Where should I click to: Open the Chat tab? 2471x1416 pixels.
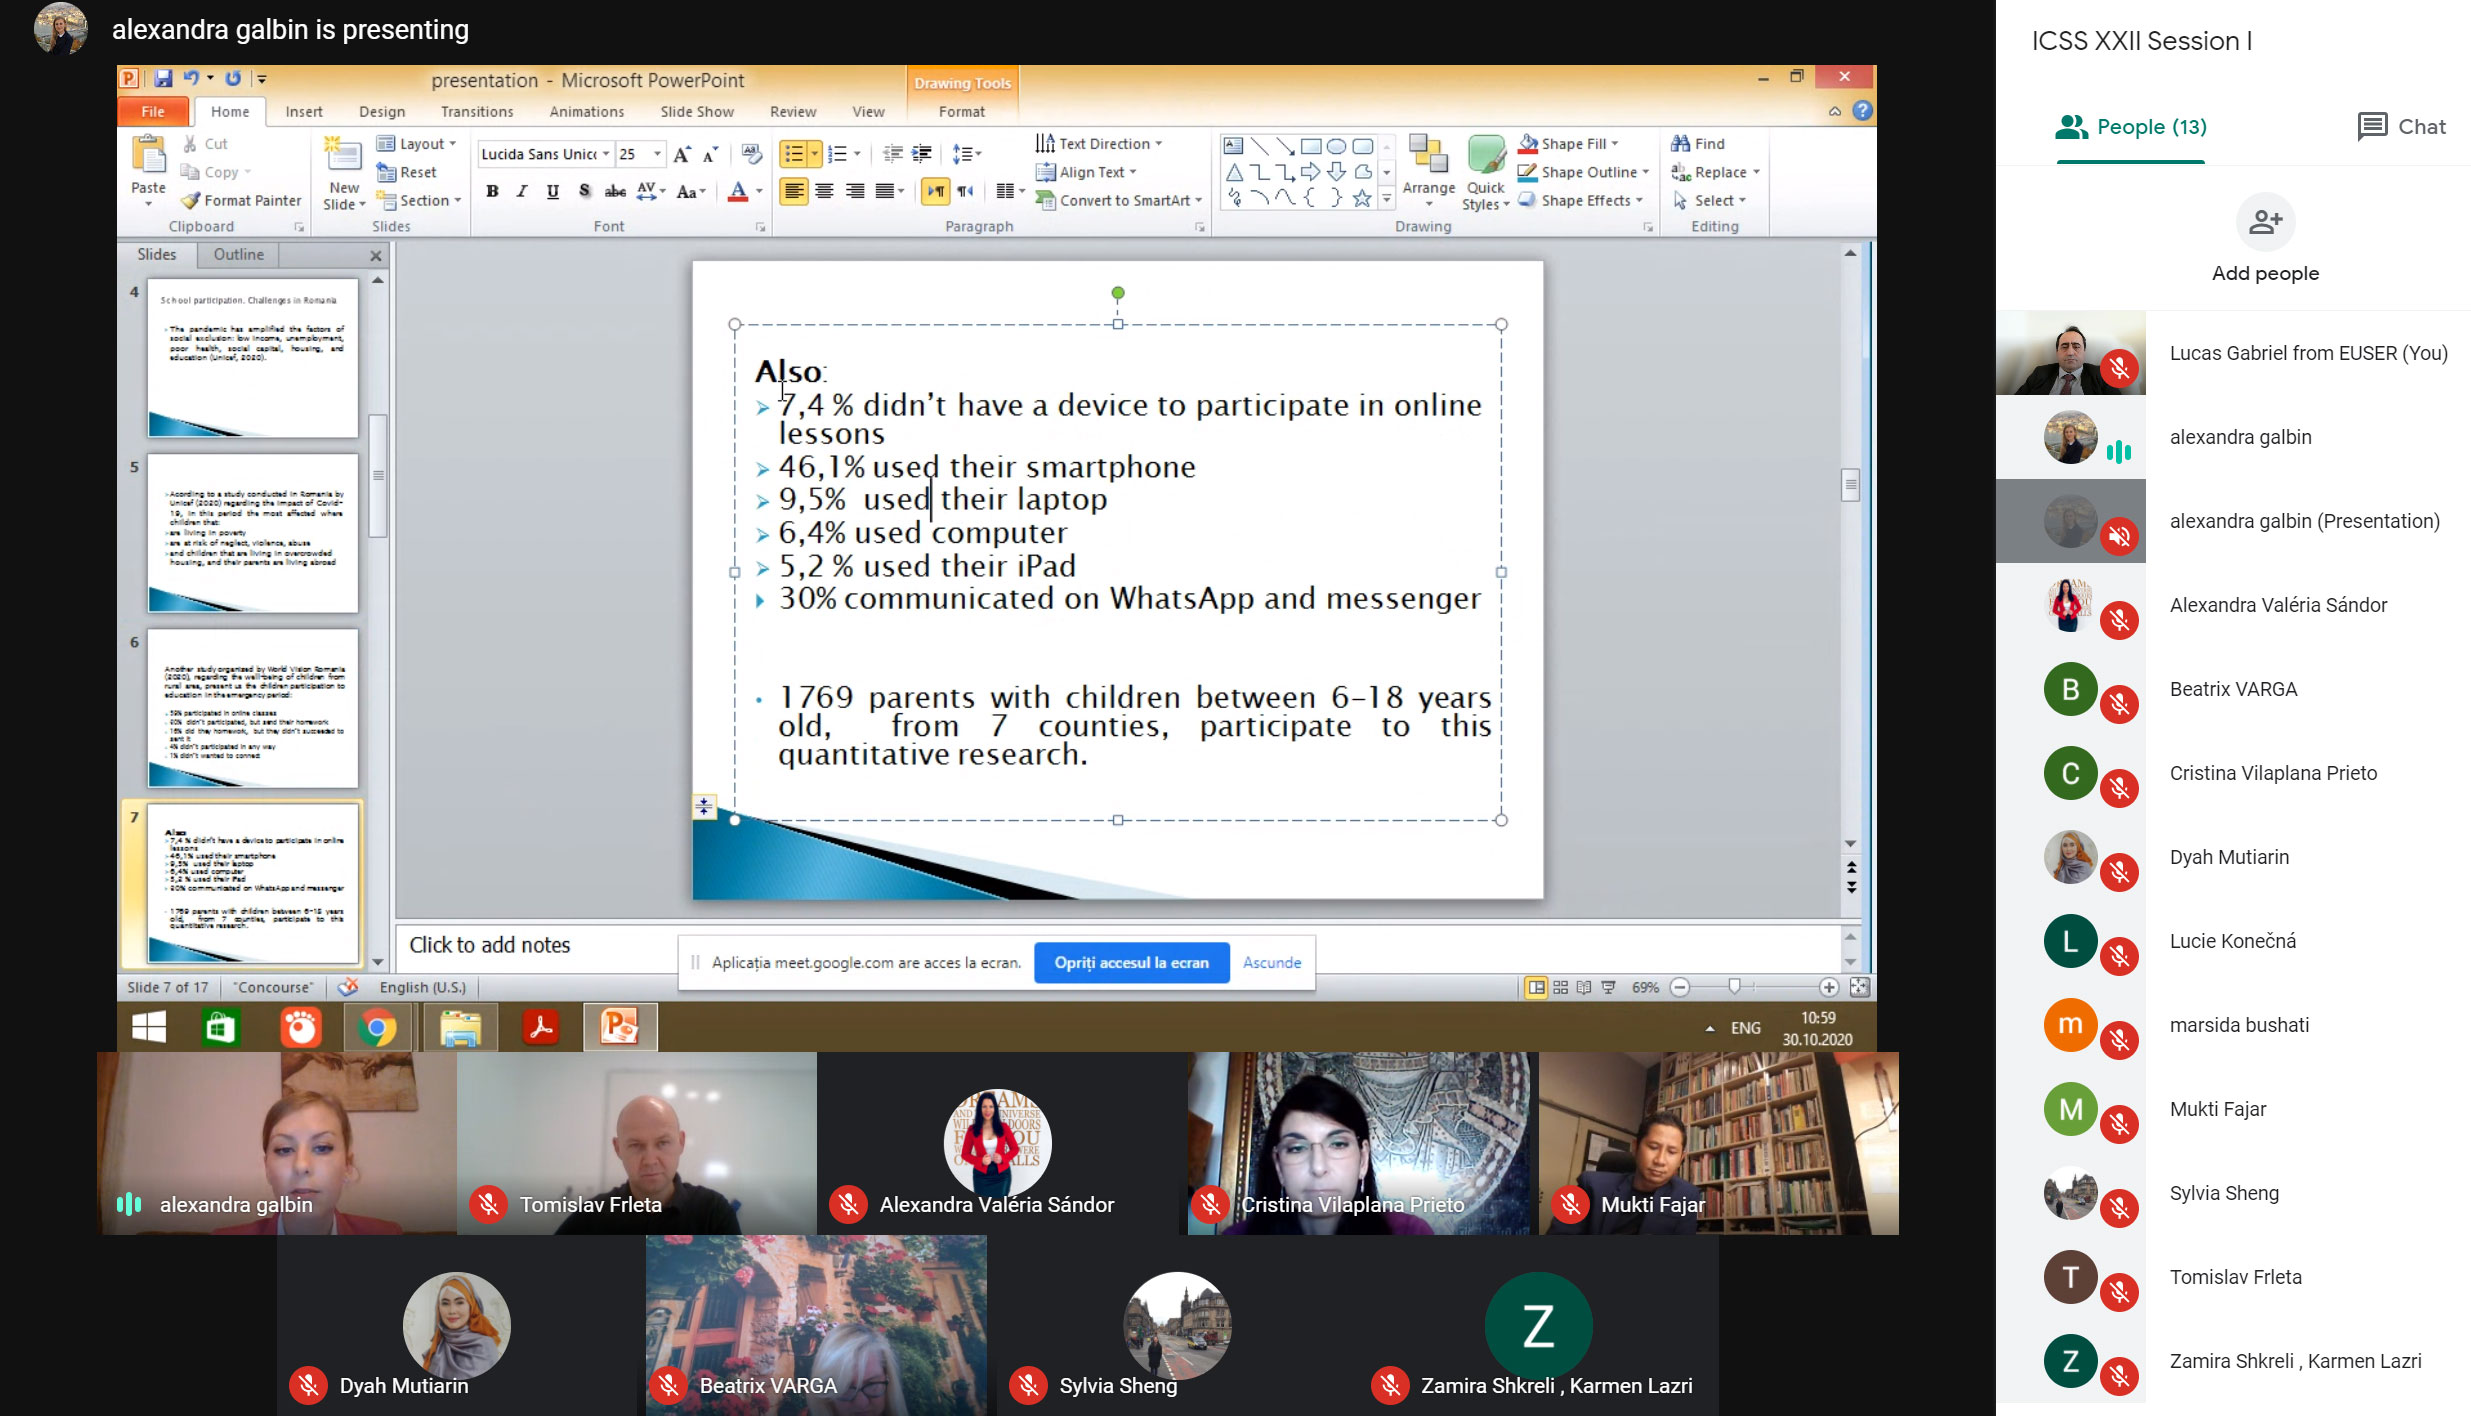click(x=2402, y=126)
